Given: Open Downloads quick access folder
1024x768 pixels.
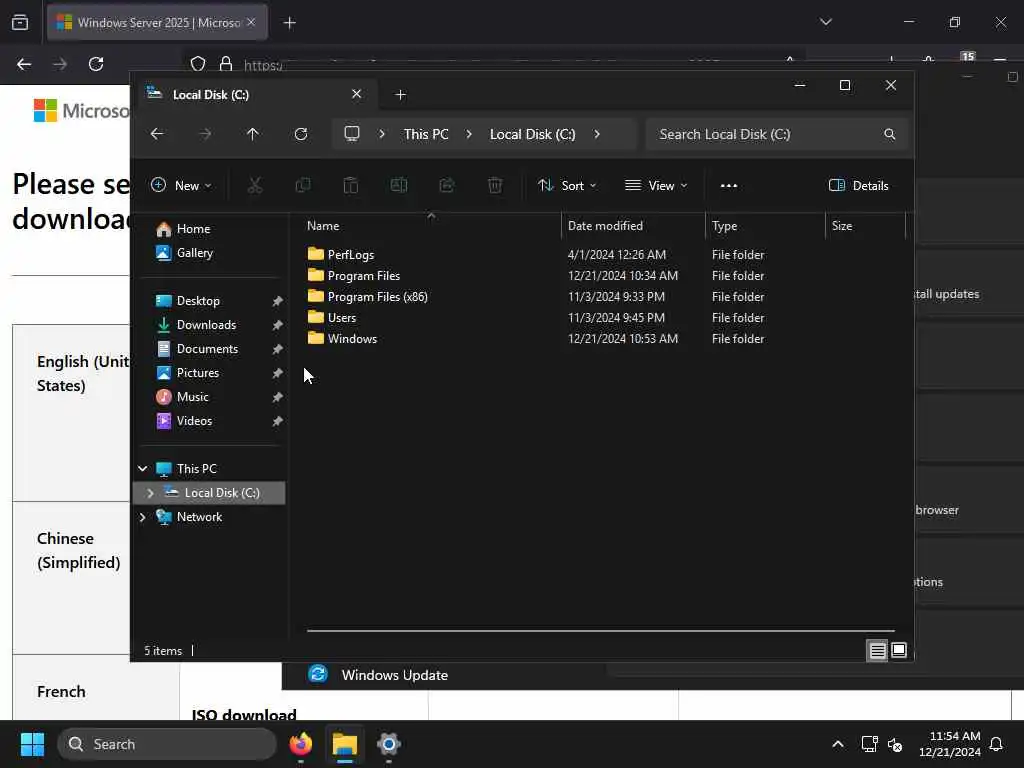Looking at the screenshot, I should click(206, 325).
